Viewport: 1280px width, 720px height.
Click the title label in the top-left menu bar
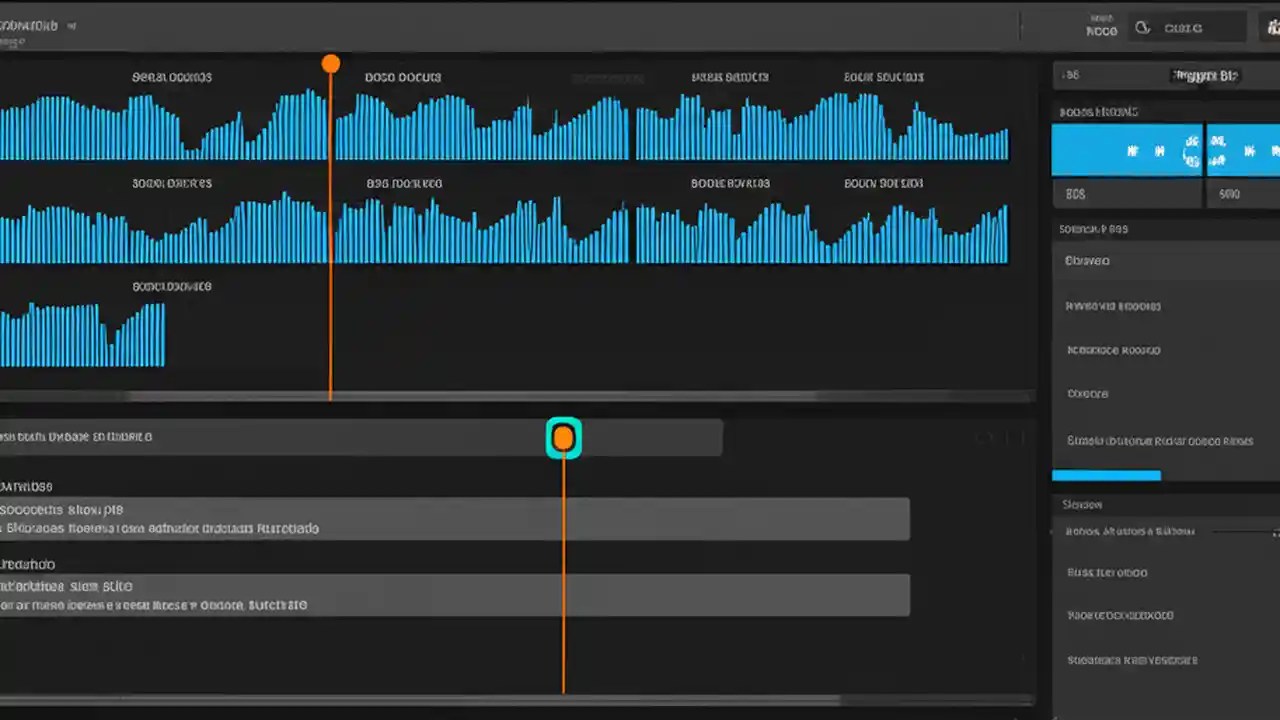click(x=30, y=26)
